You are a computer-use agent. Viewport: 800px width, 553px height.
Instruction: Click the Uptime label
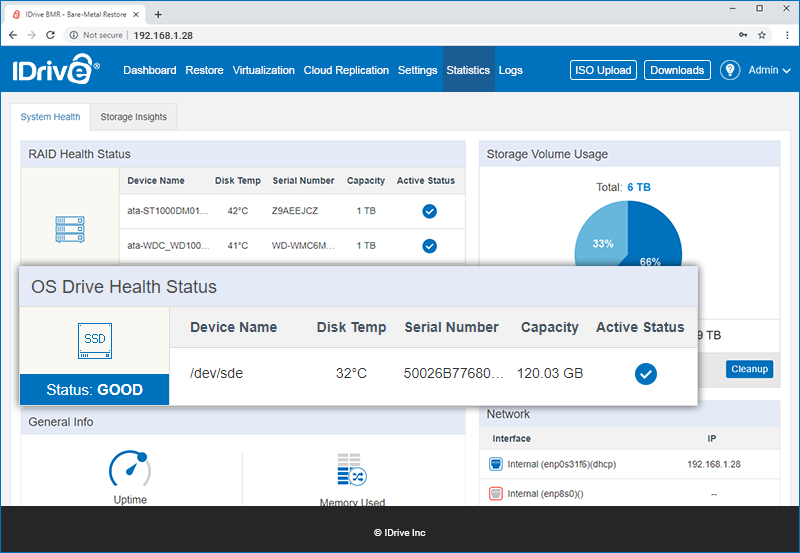pos(130,499)
